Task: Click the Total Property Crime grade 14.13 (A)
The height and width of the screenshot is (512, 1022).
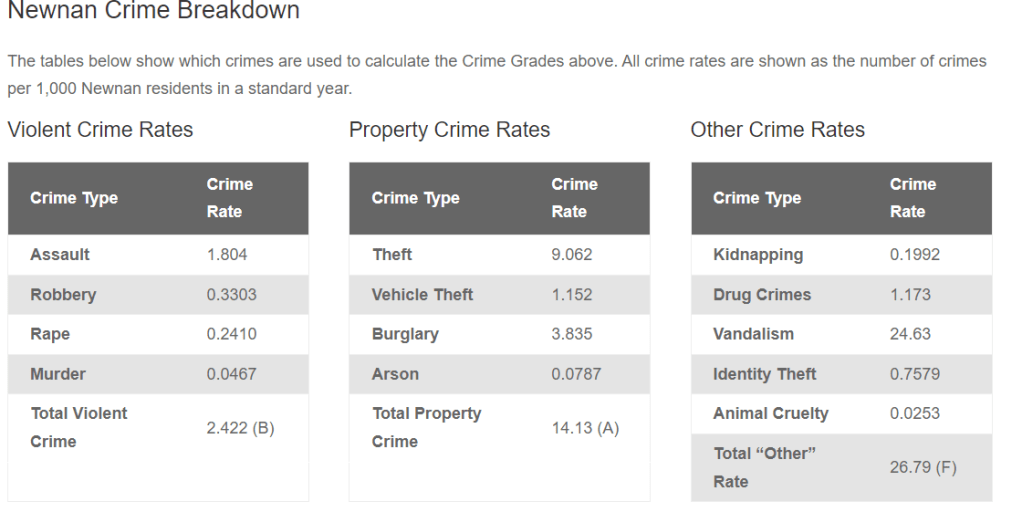Action: click(x=585, y=428)
